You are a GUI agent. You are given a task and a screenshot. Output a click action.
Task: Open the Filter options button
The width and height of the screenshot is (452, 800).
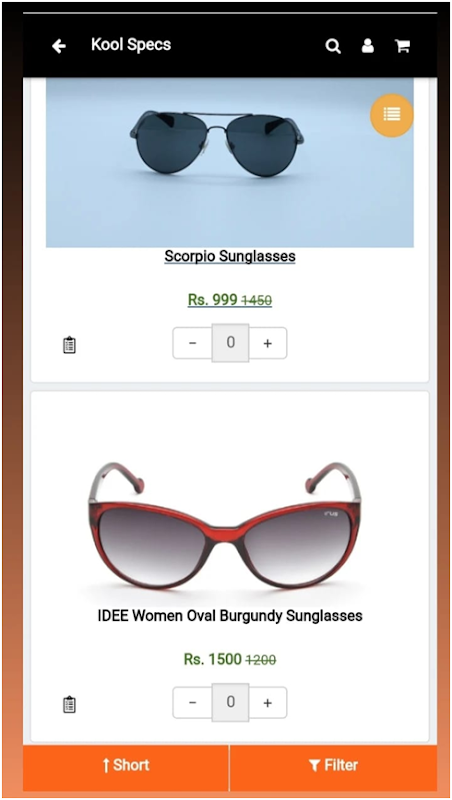[334, 765]
